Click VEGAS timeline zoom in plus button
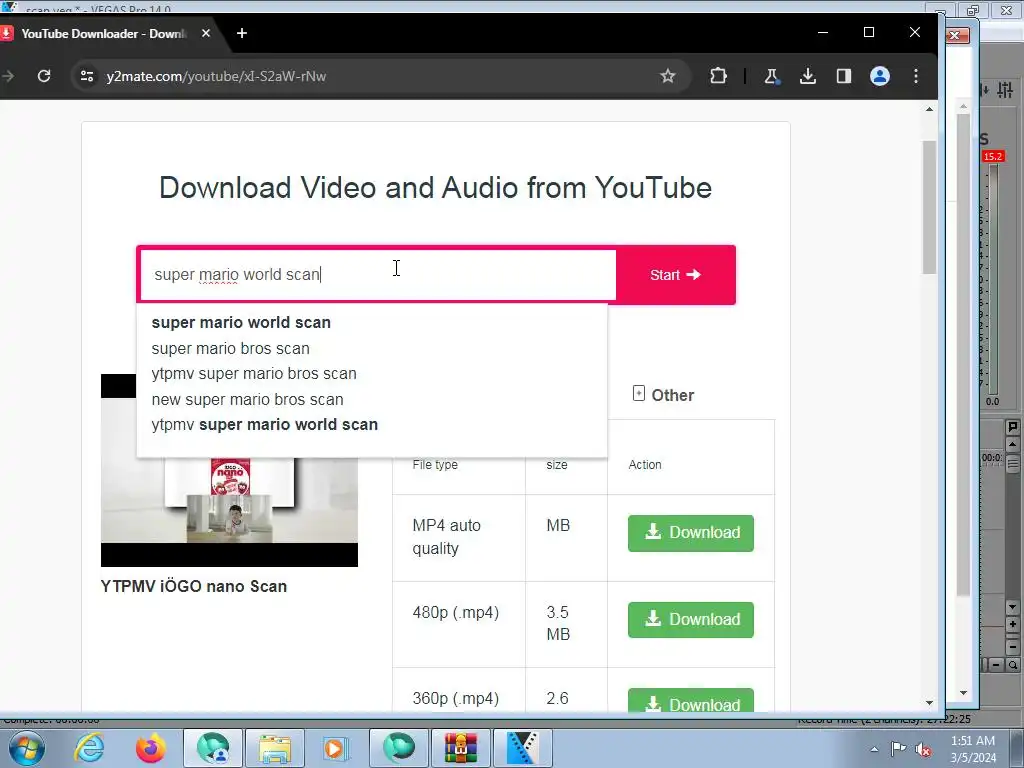 [1012, 625]
